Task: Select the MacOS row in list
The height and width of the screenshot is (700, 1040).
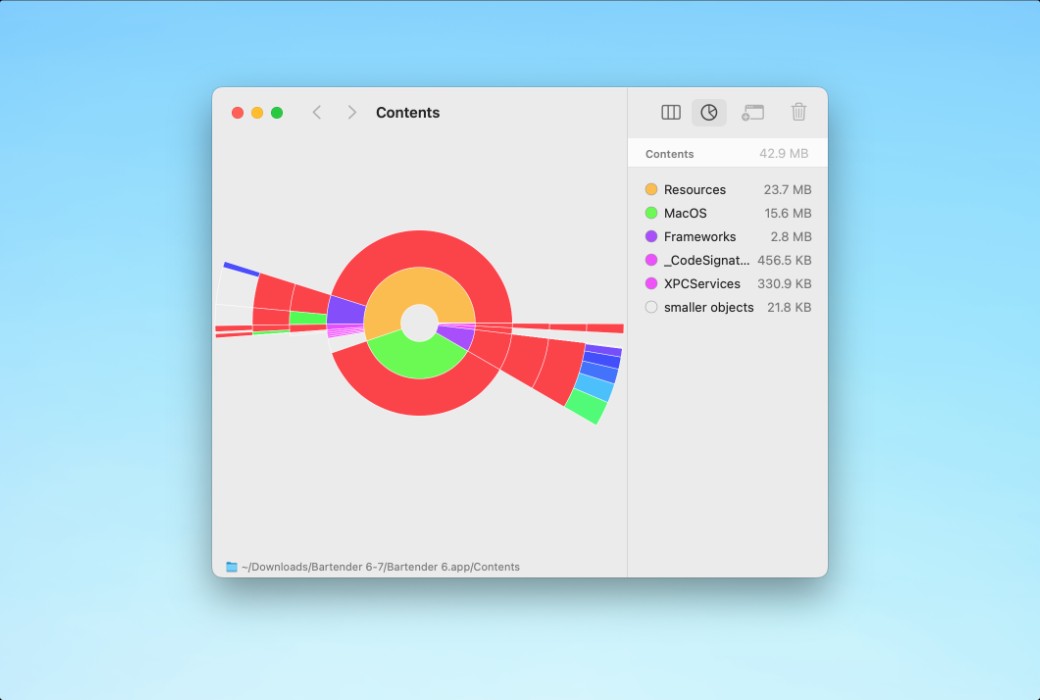Action: 728,213
